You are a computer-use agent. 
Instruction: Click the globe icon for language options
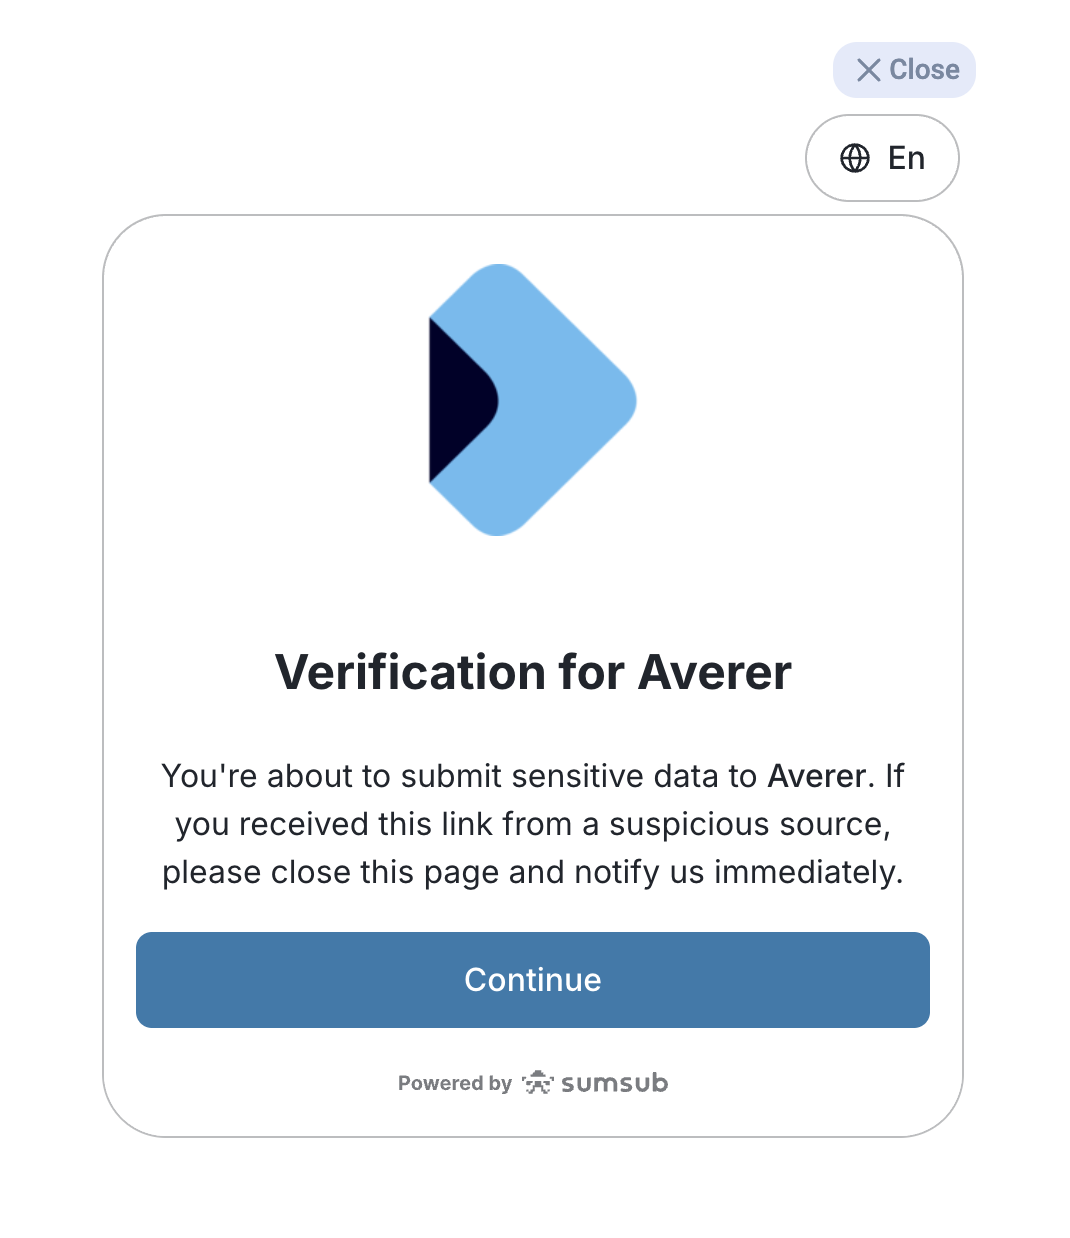pyautogui.click(x=857, y=158)
